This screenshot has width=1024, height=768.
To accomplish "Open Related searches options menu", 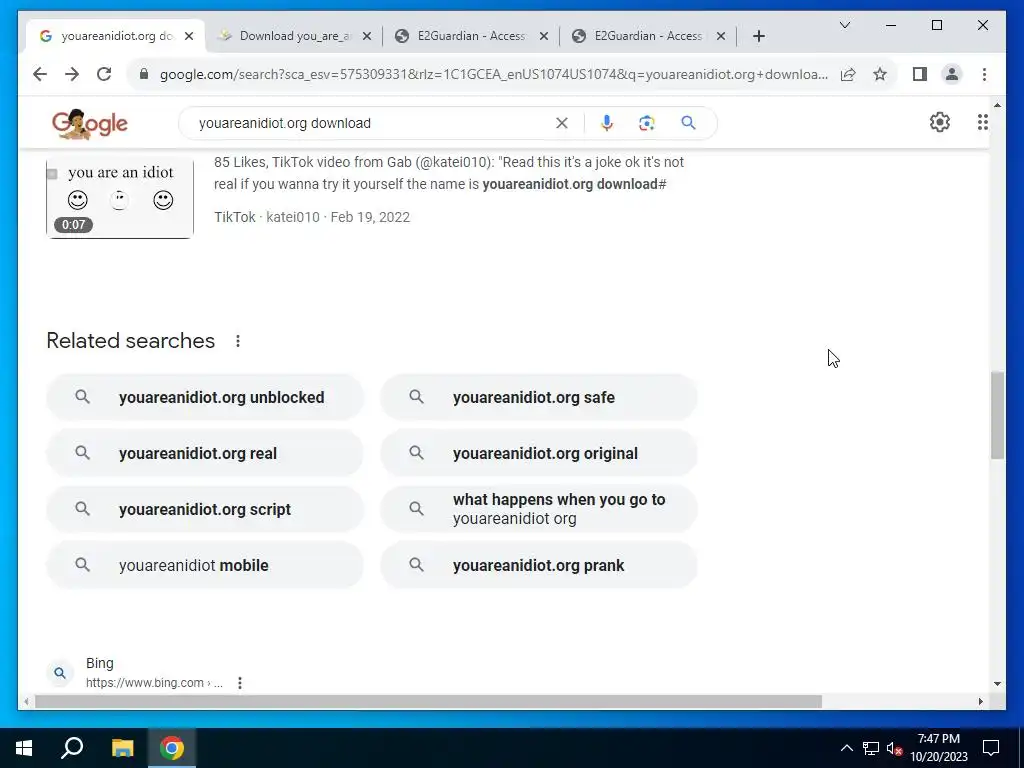I will [238, 341].
